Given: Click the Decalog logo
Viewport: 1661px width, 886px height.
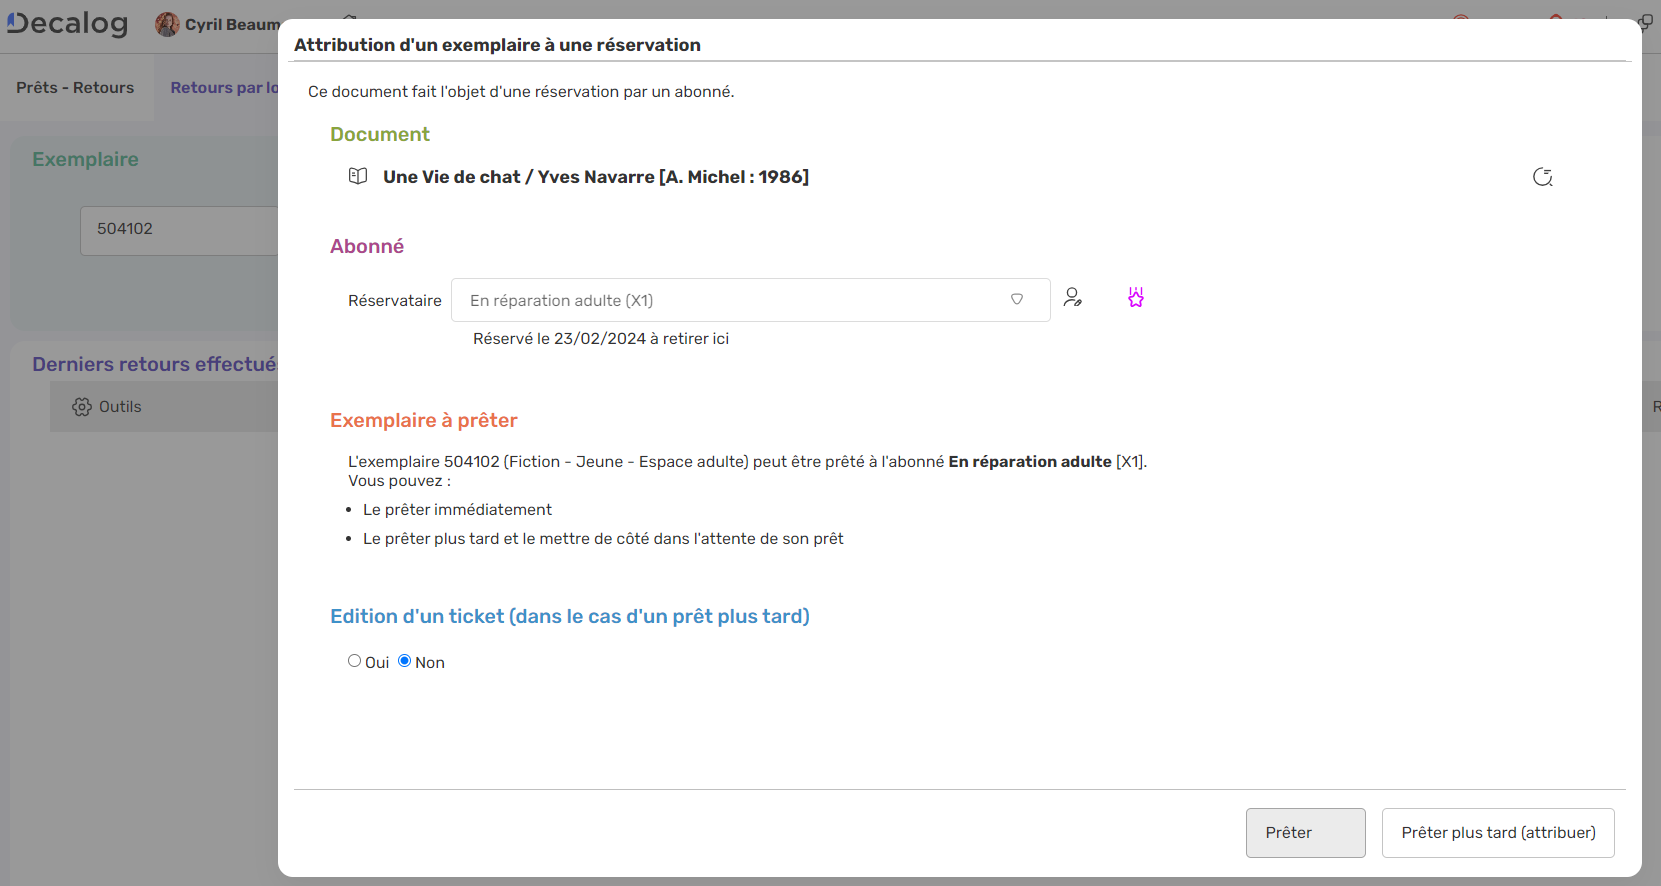Looking at the screenshot, I should coord(68,24).
